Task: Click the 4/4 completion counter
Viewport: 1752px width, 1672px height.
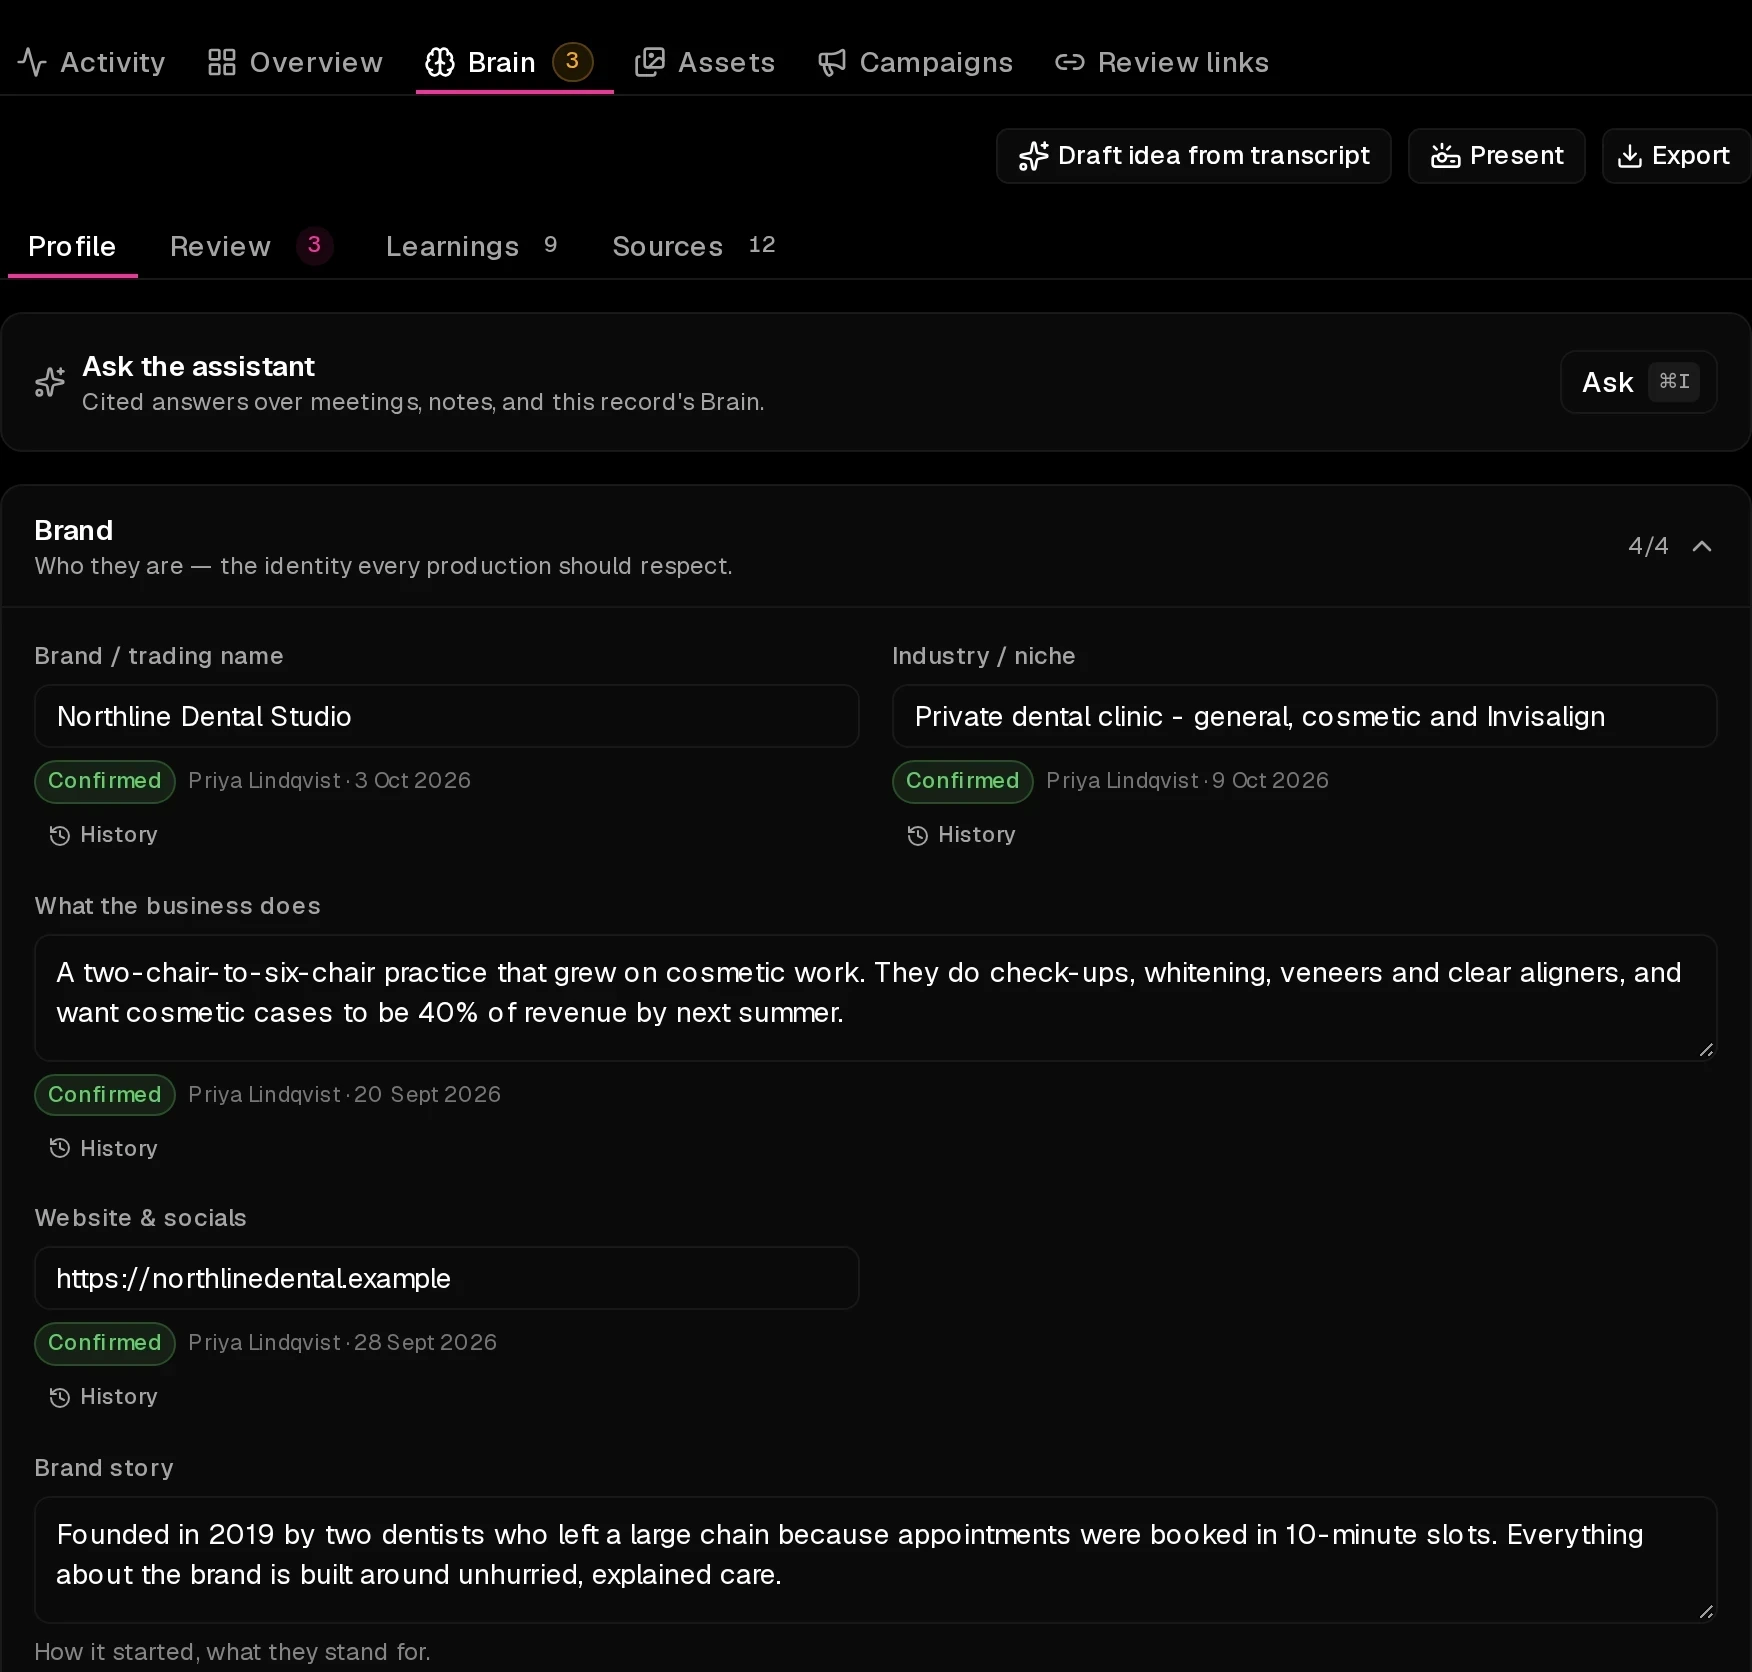Action: click(x=1648, y=546)
